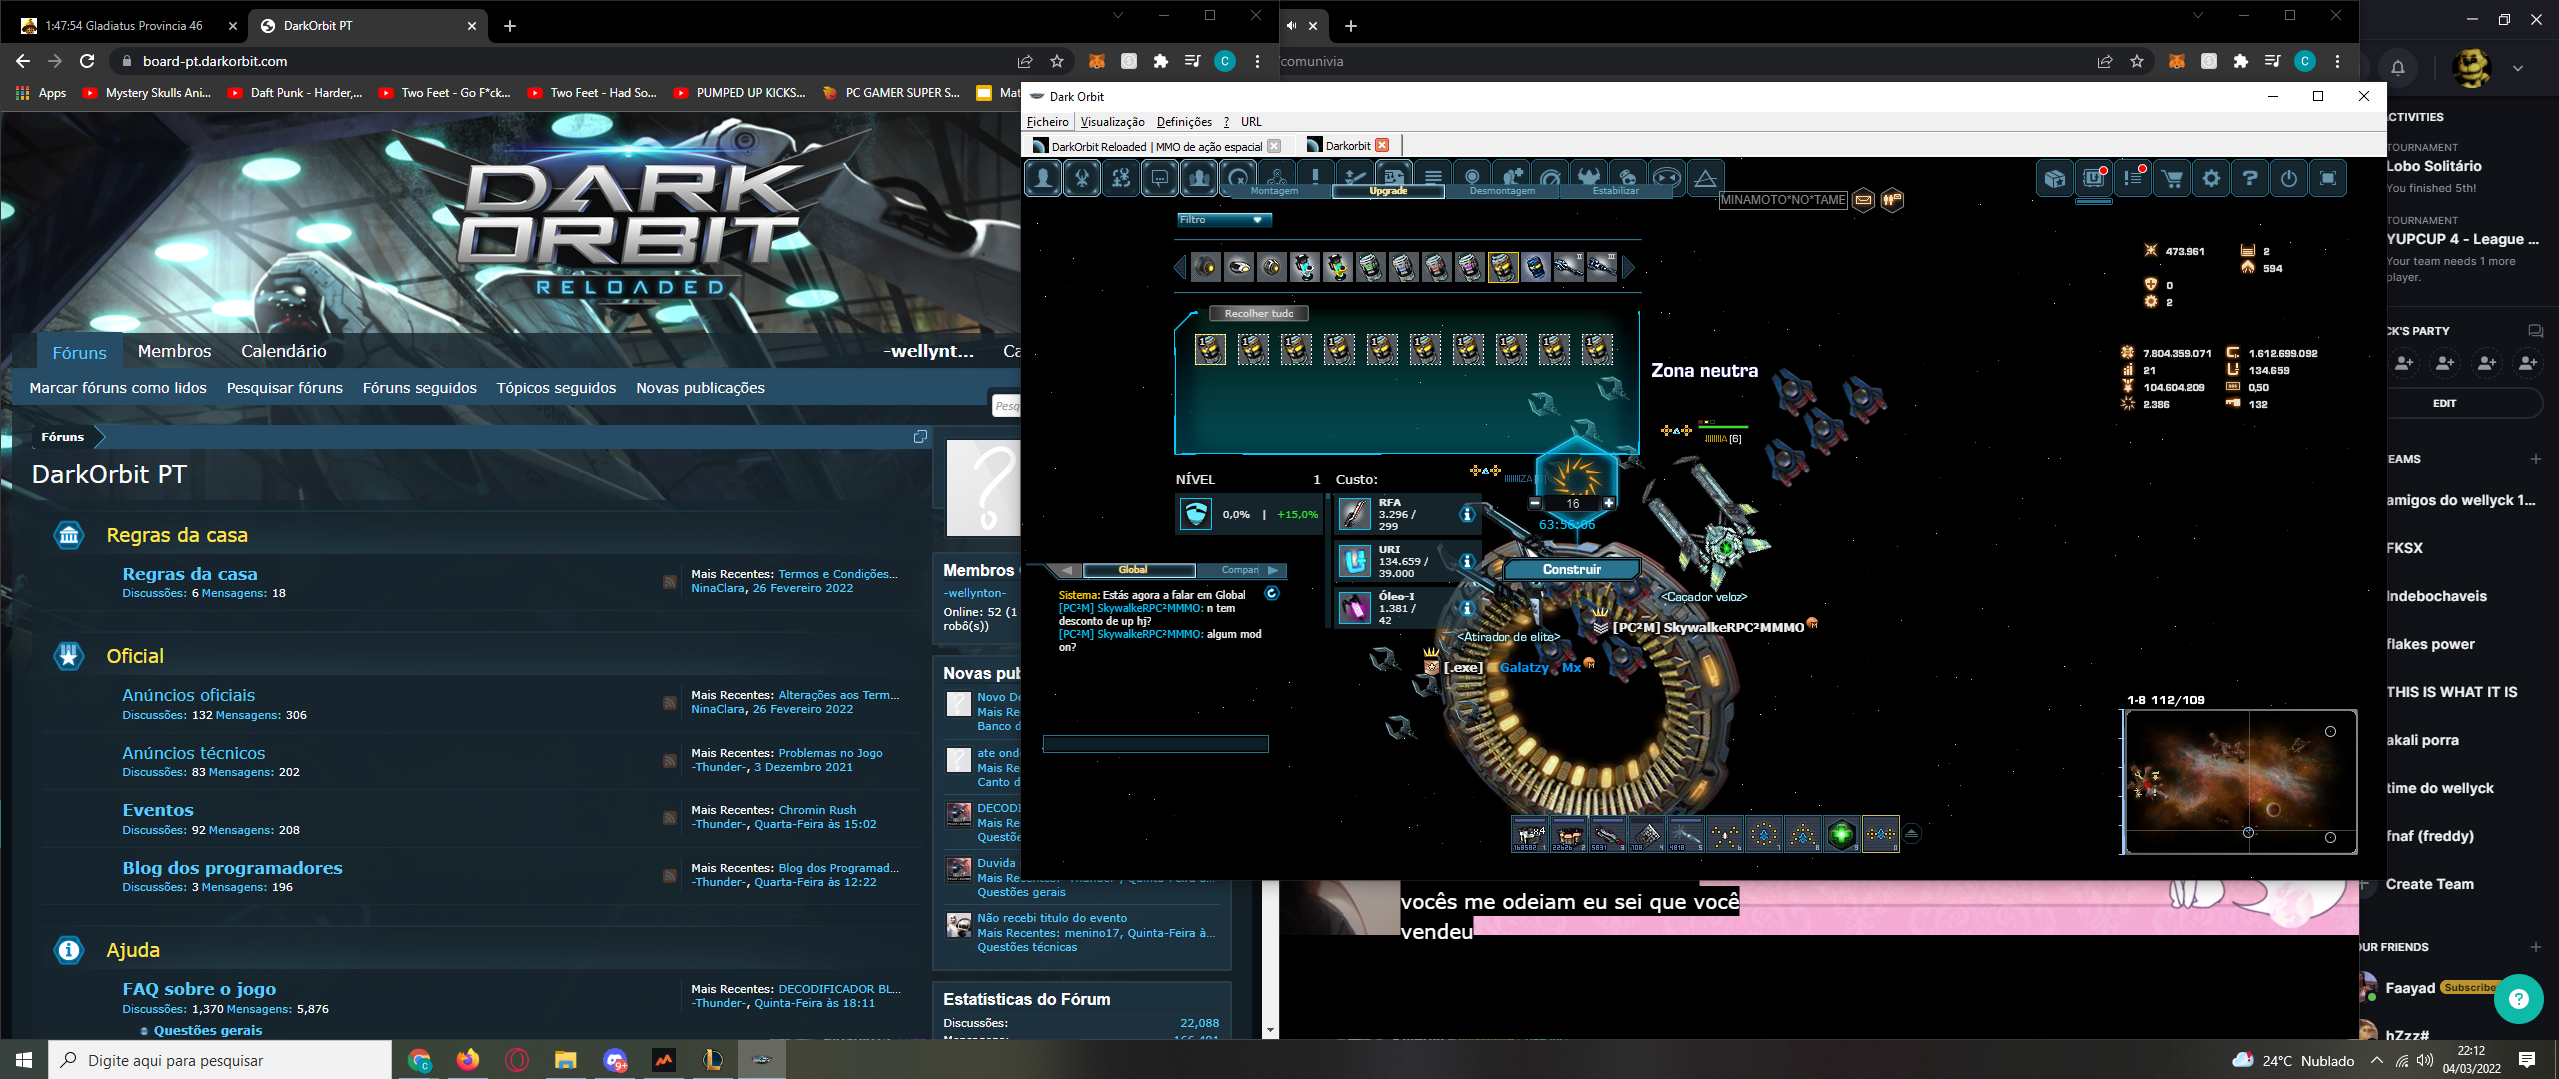The width and height of the screenshot is (2559, 1079).
Task: Click the logout power icon in game
Action: point(2289,179)
